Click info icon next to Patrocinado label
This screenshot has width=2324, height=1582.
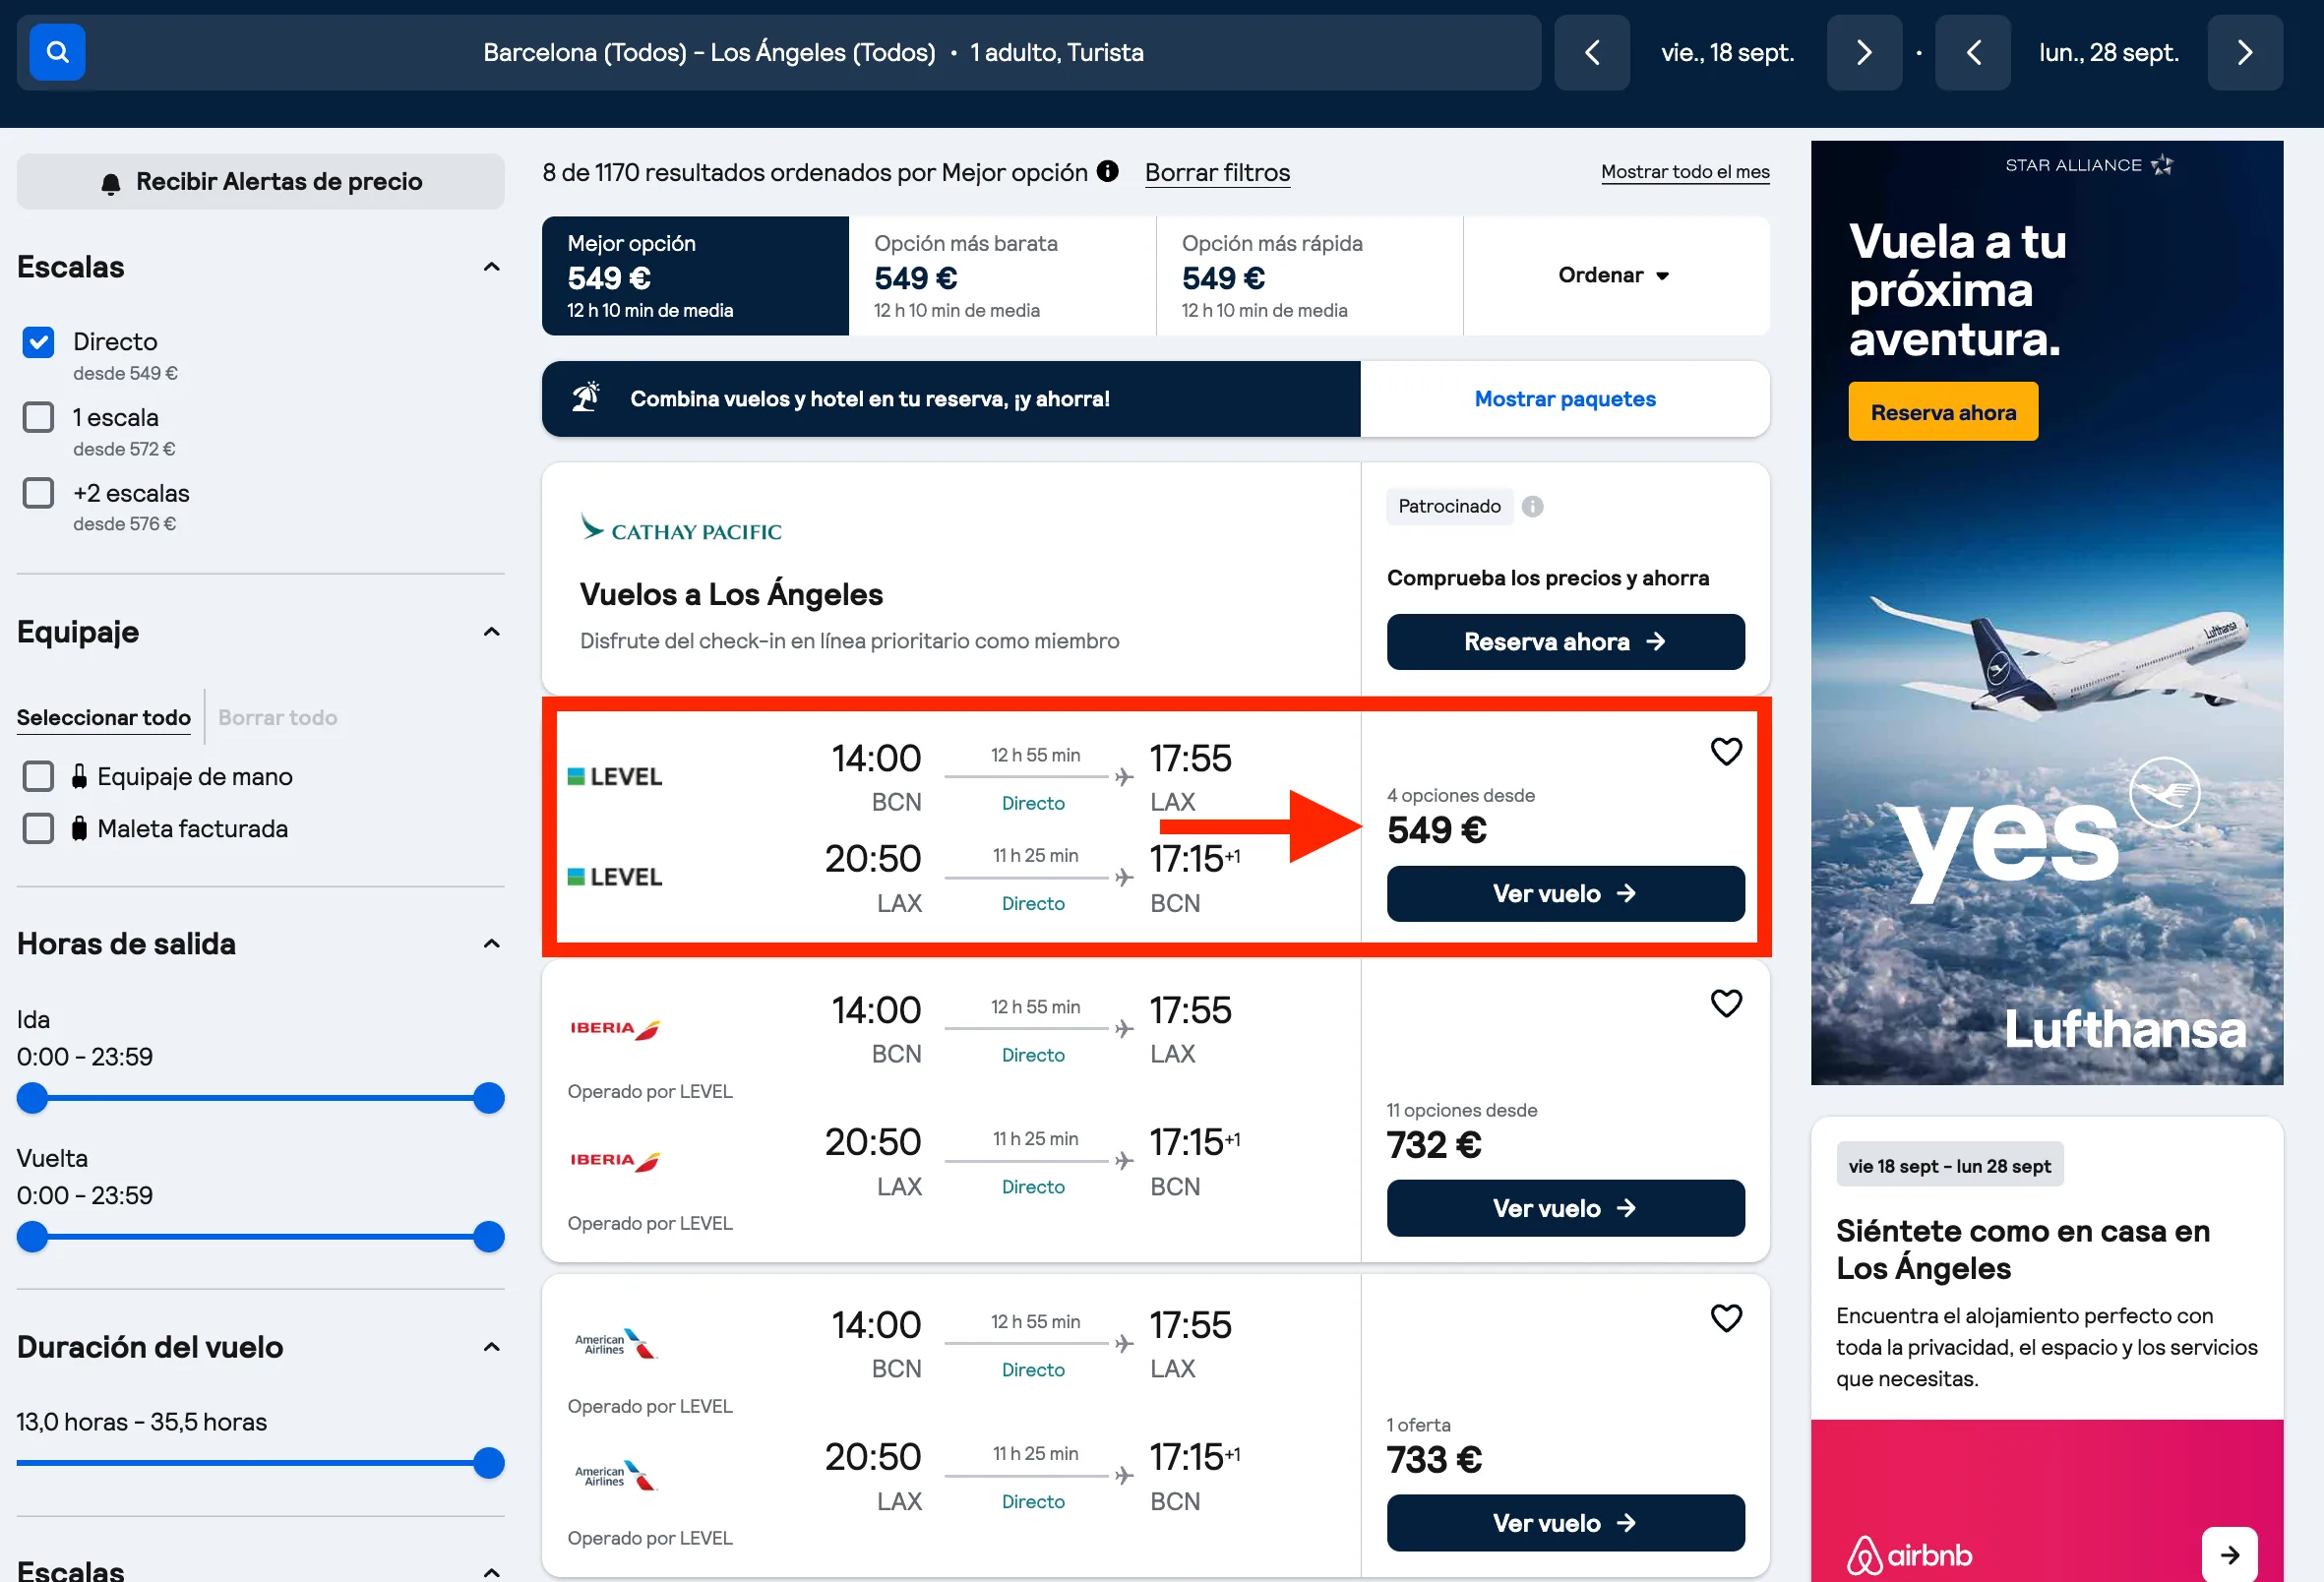[1531, 506]
